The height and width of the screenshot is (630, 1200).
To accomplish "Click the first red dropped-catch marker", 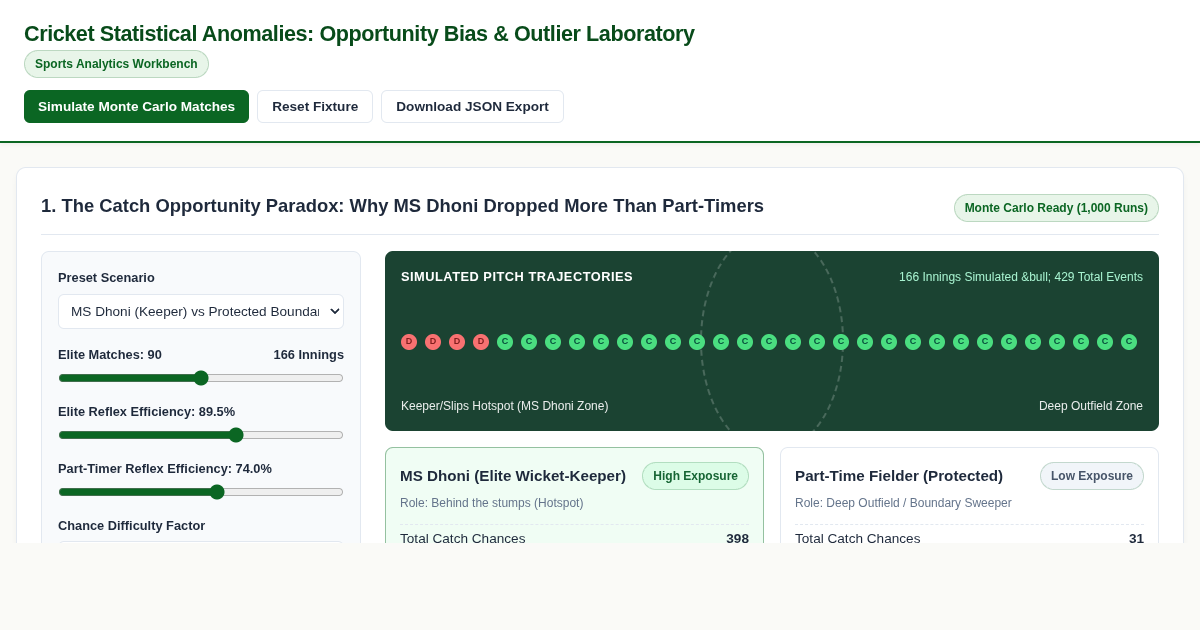I will point(409,342).
